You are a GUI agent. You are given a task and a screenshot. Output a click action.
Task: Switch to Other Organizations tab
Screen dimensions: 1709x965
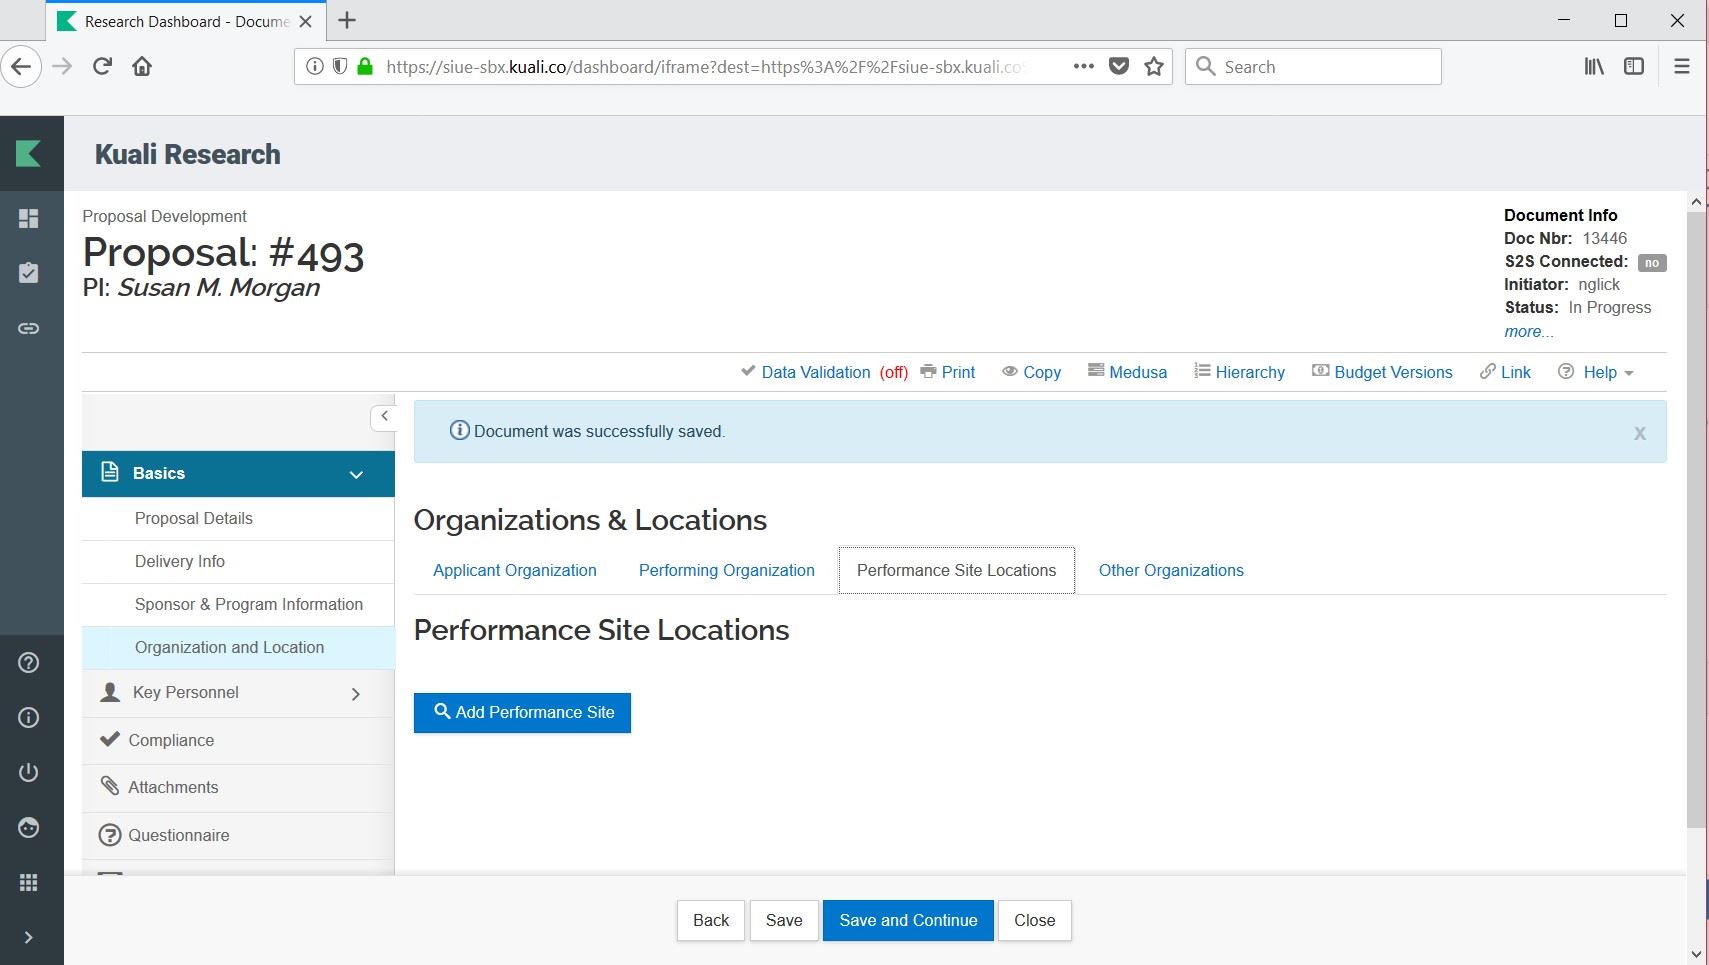[x=1170, y=570]
